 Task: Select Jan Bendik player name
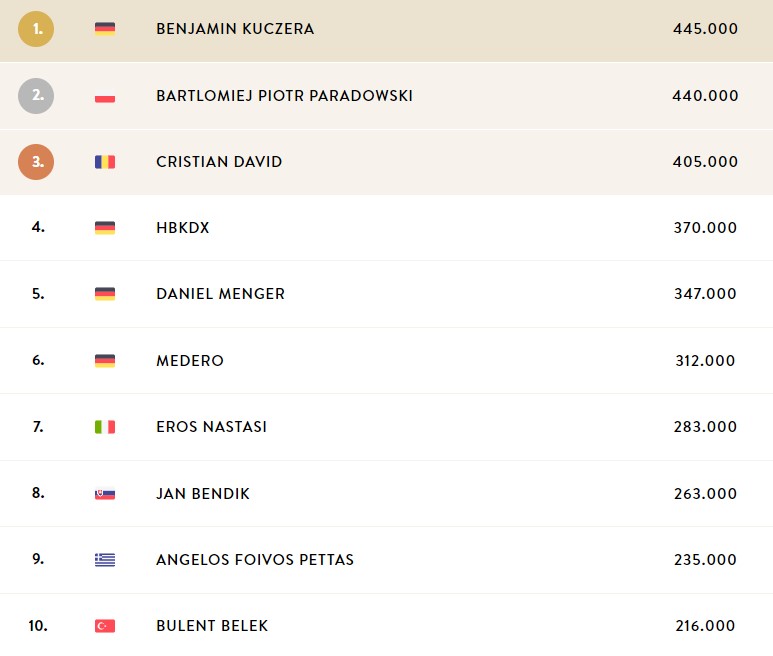click(x=203, y=494)
